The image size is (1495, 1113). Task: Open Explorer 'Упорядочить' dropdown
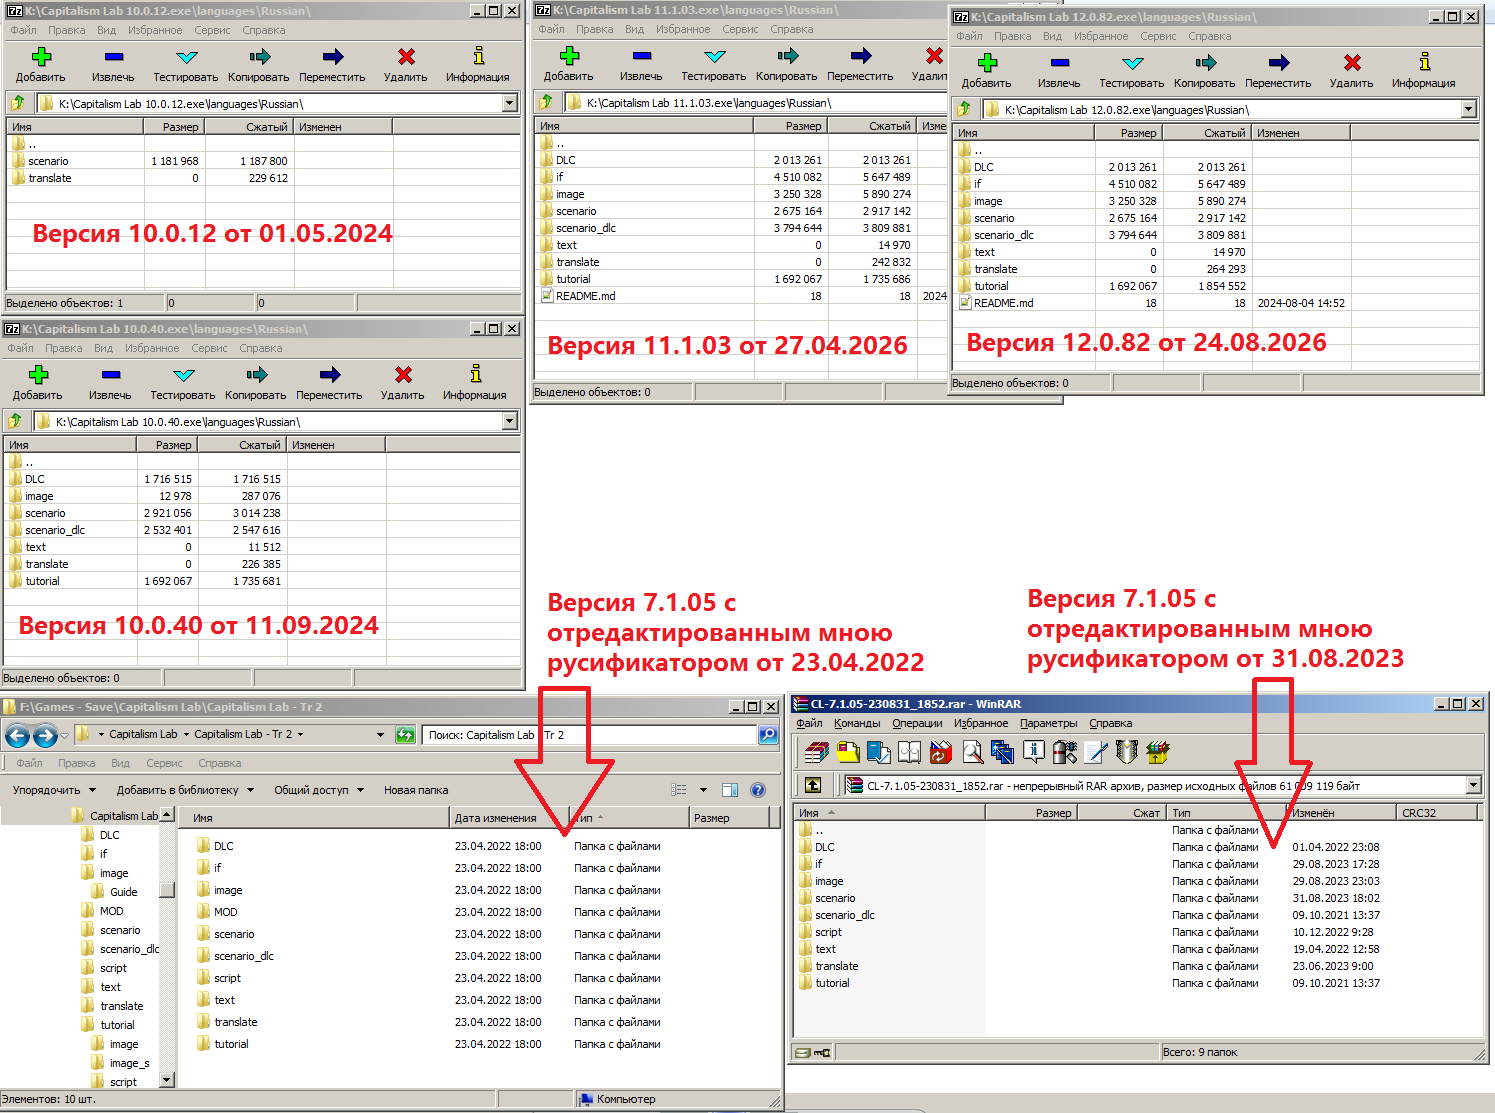(x=54, y=790)
